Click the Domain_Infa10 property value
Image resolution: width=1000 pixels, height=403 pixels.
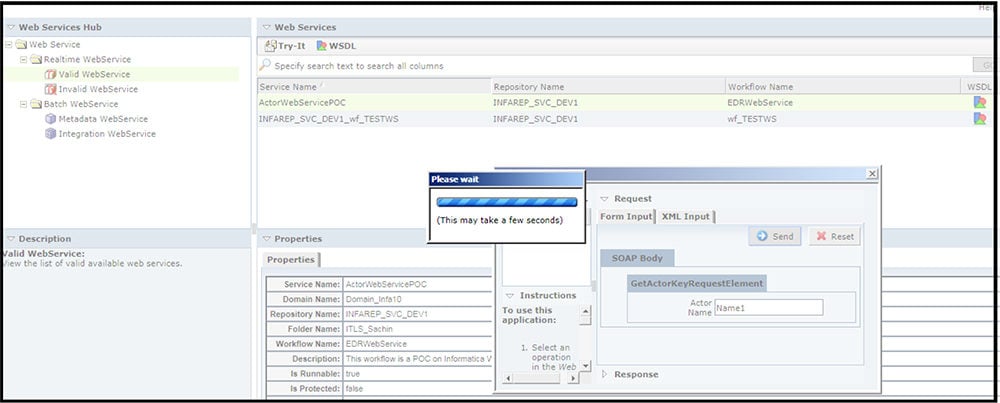(x=374, y=299)
